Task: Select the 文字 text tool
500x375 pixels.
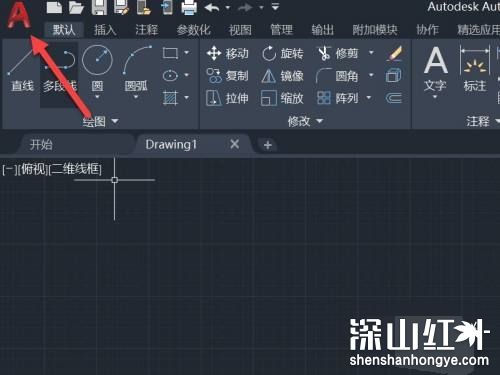Action: pyautogui.click(x=435, y=69)
